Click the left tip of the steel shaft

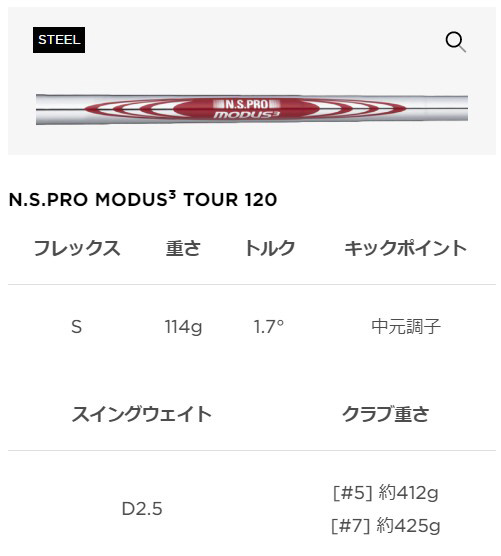click(x=43, y=109)
